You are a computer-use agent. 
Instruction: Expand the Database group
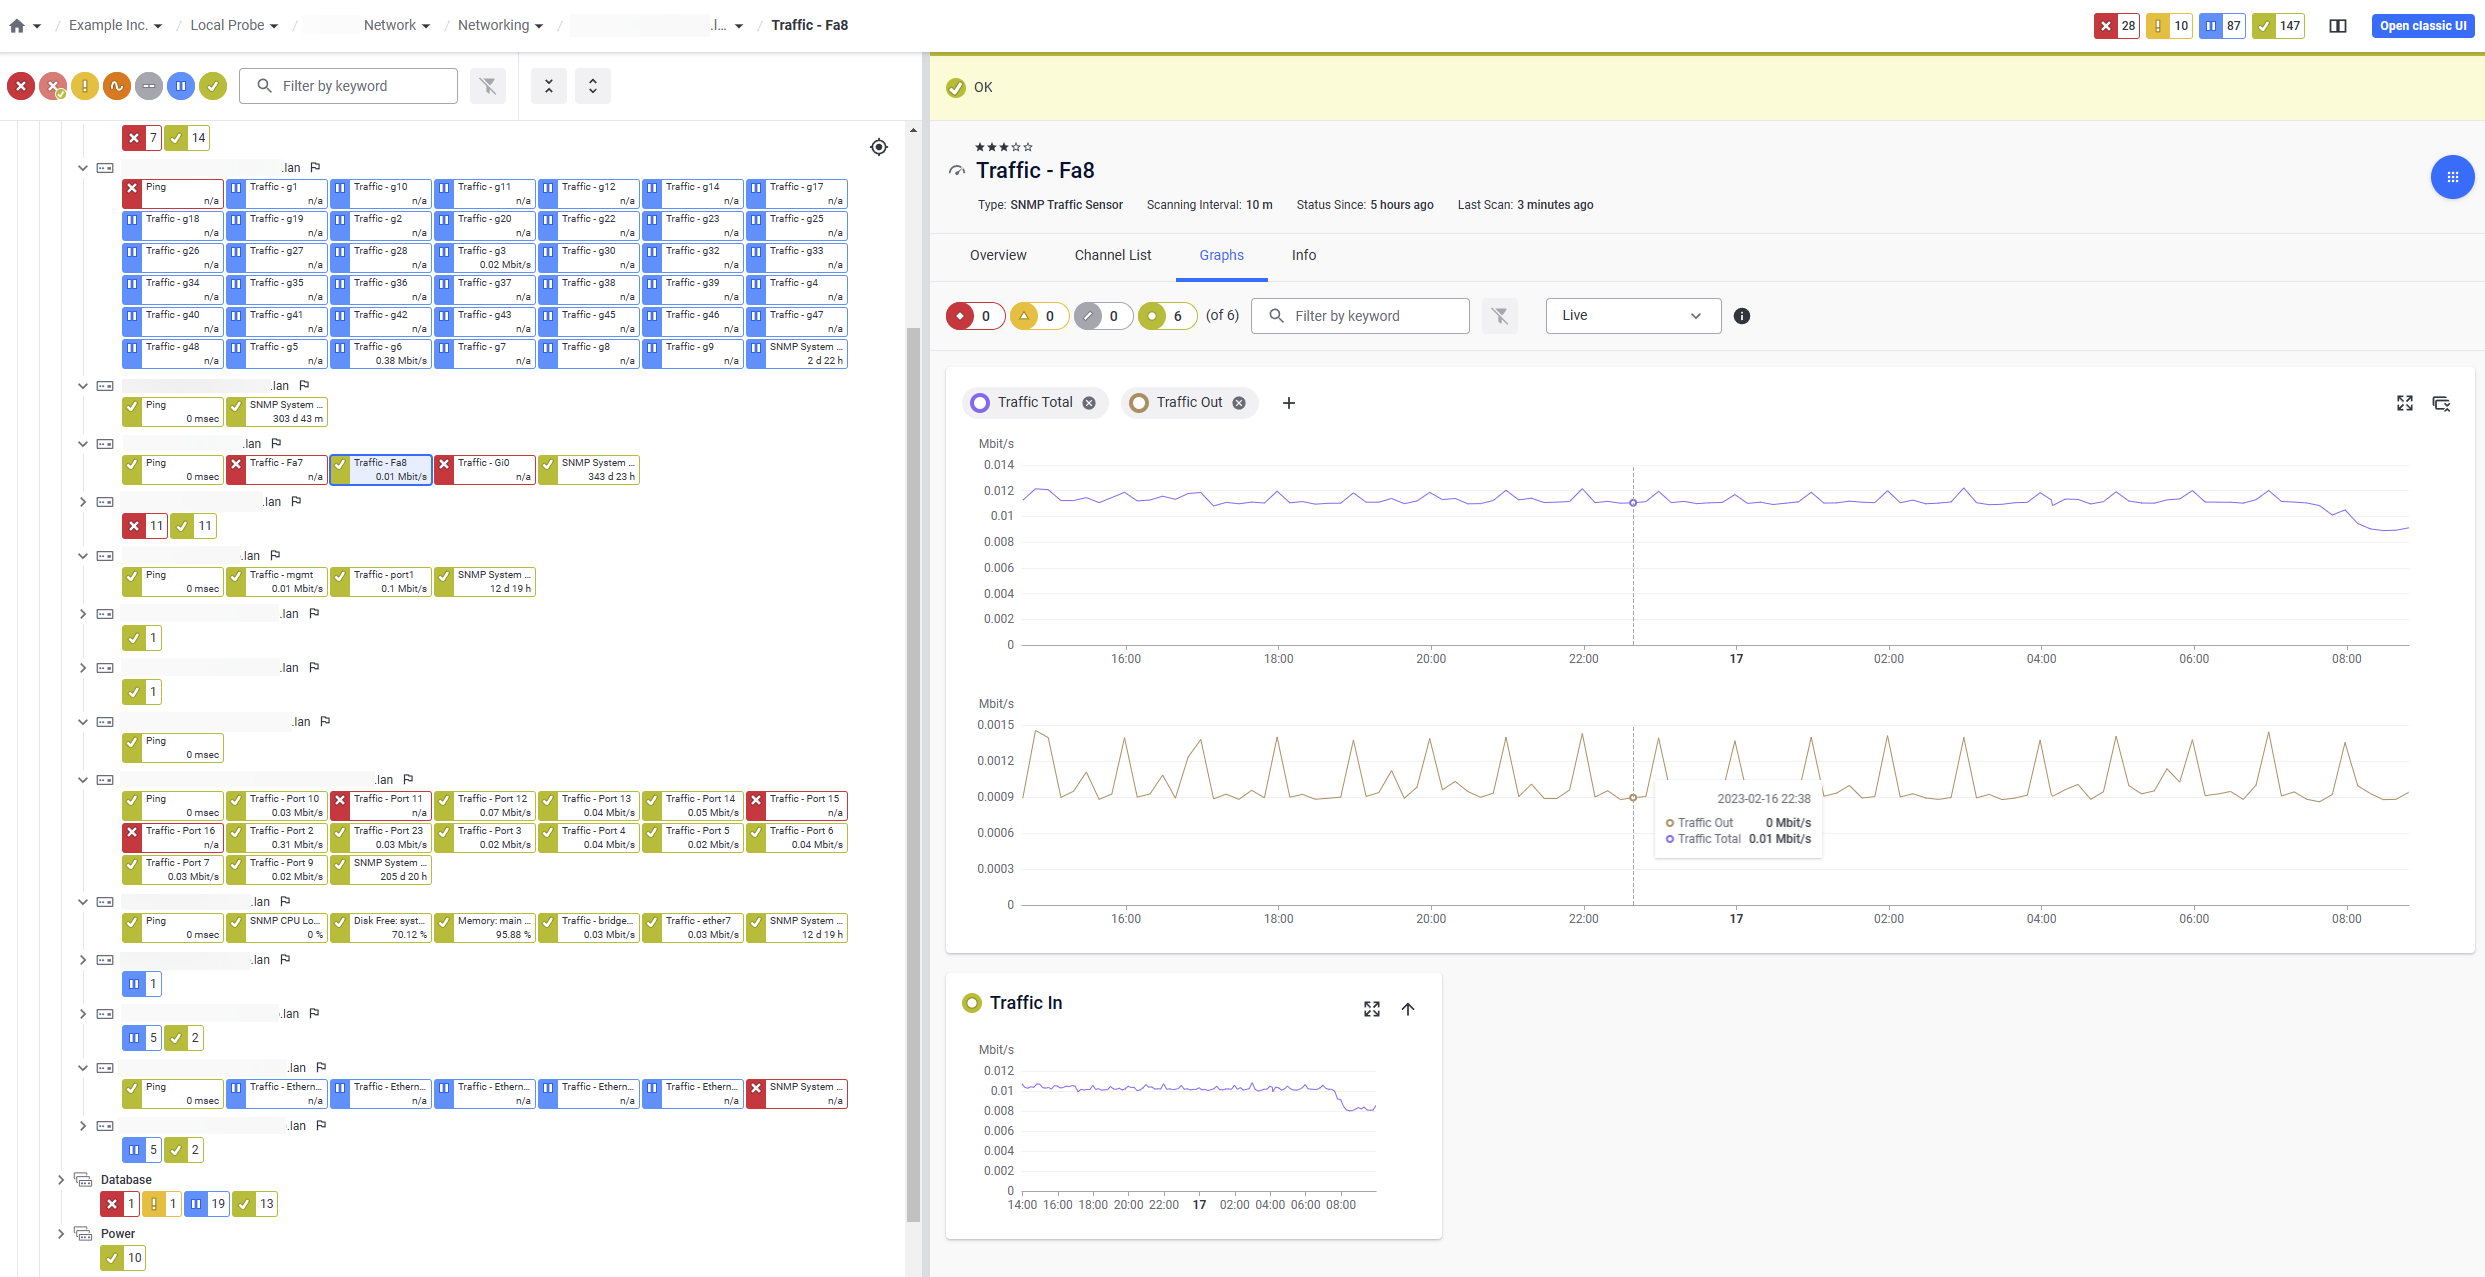tap(62, 1179)
